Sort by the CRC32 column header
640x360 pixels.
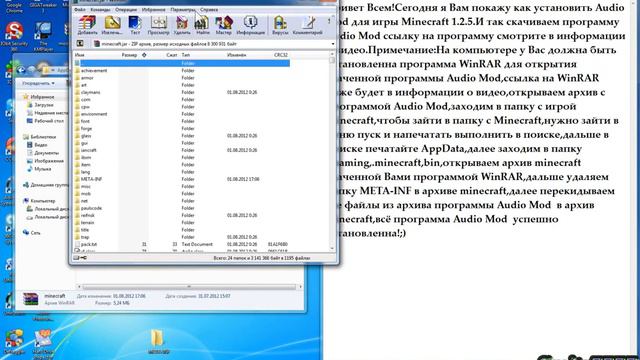tap(281, 55)
